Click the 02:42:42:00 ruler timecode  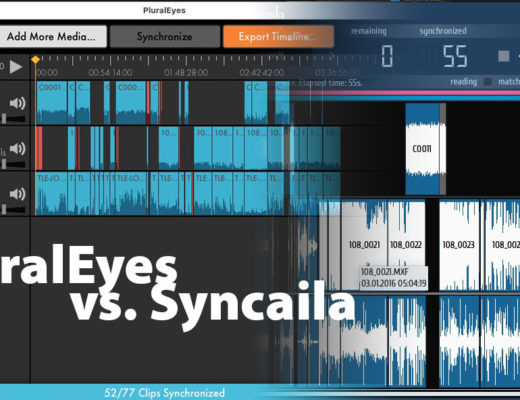click(262, 73)
